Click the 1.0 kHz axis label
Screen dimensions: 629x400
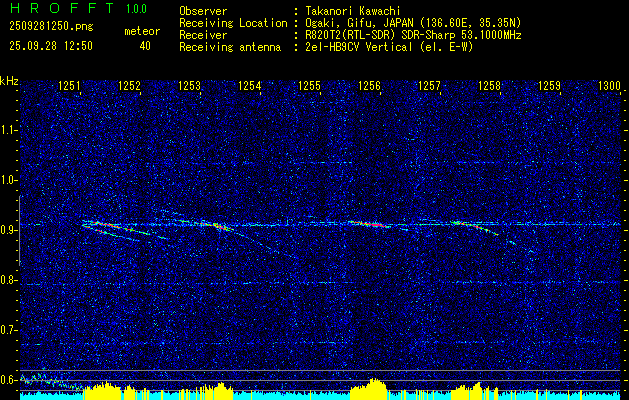[8, 181]
